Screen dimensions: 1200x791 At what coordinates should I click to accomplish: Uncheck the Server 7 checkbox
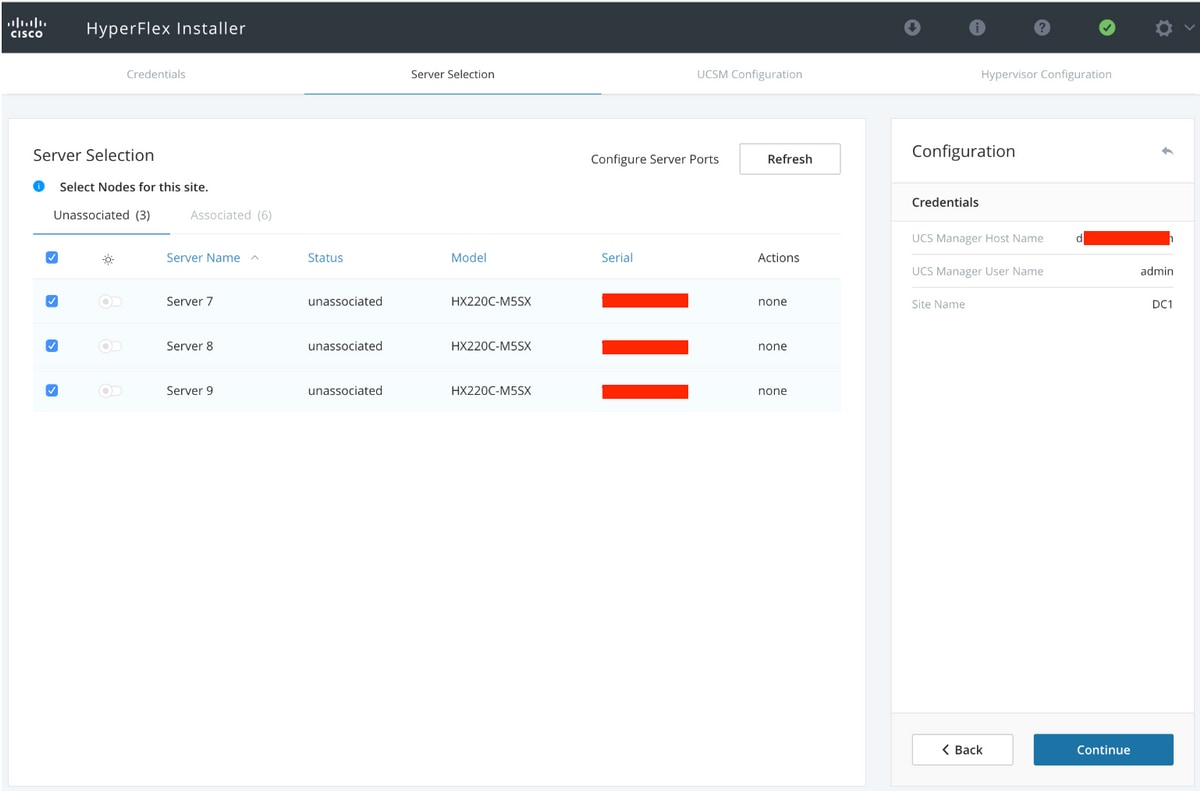tap(52, 301)
